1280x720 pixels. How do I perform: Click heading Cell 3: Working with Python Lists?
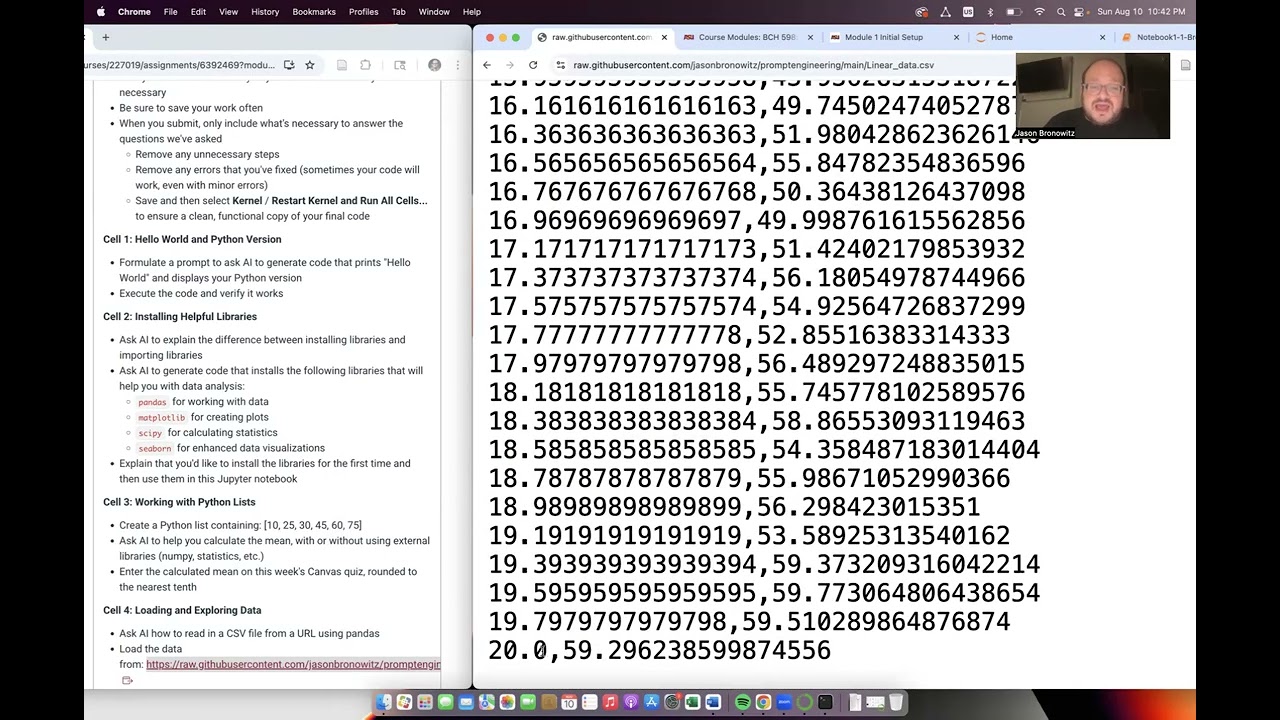pos(179,502)
